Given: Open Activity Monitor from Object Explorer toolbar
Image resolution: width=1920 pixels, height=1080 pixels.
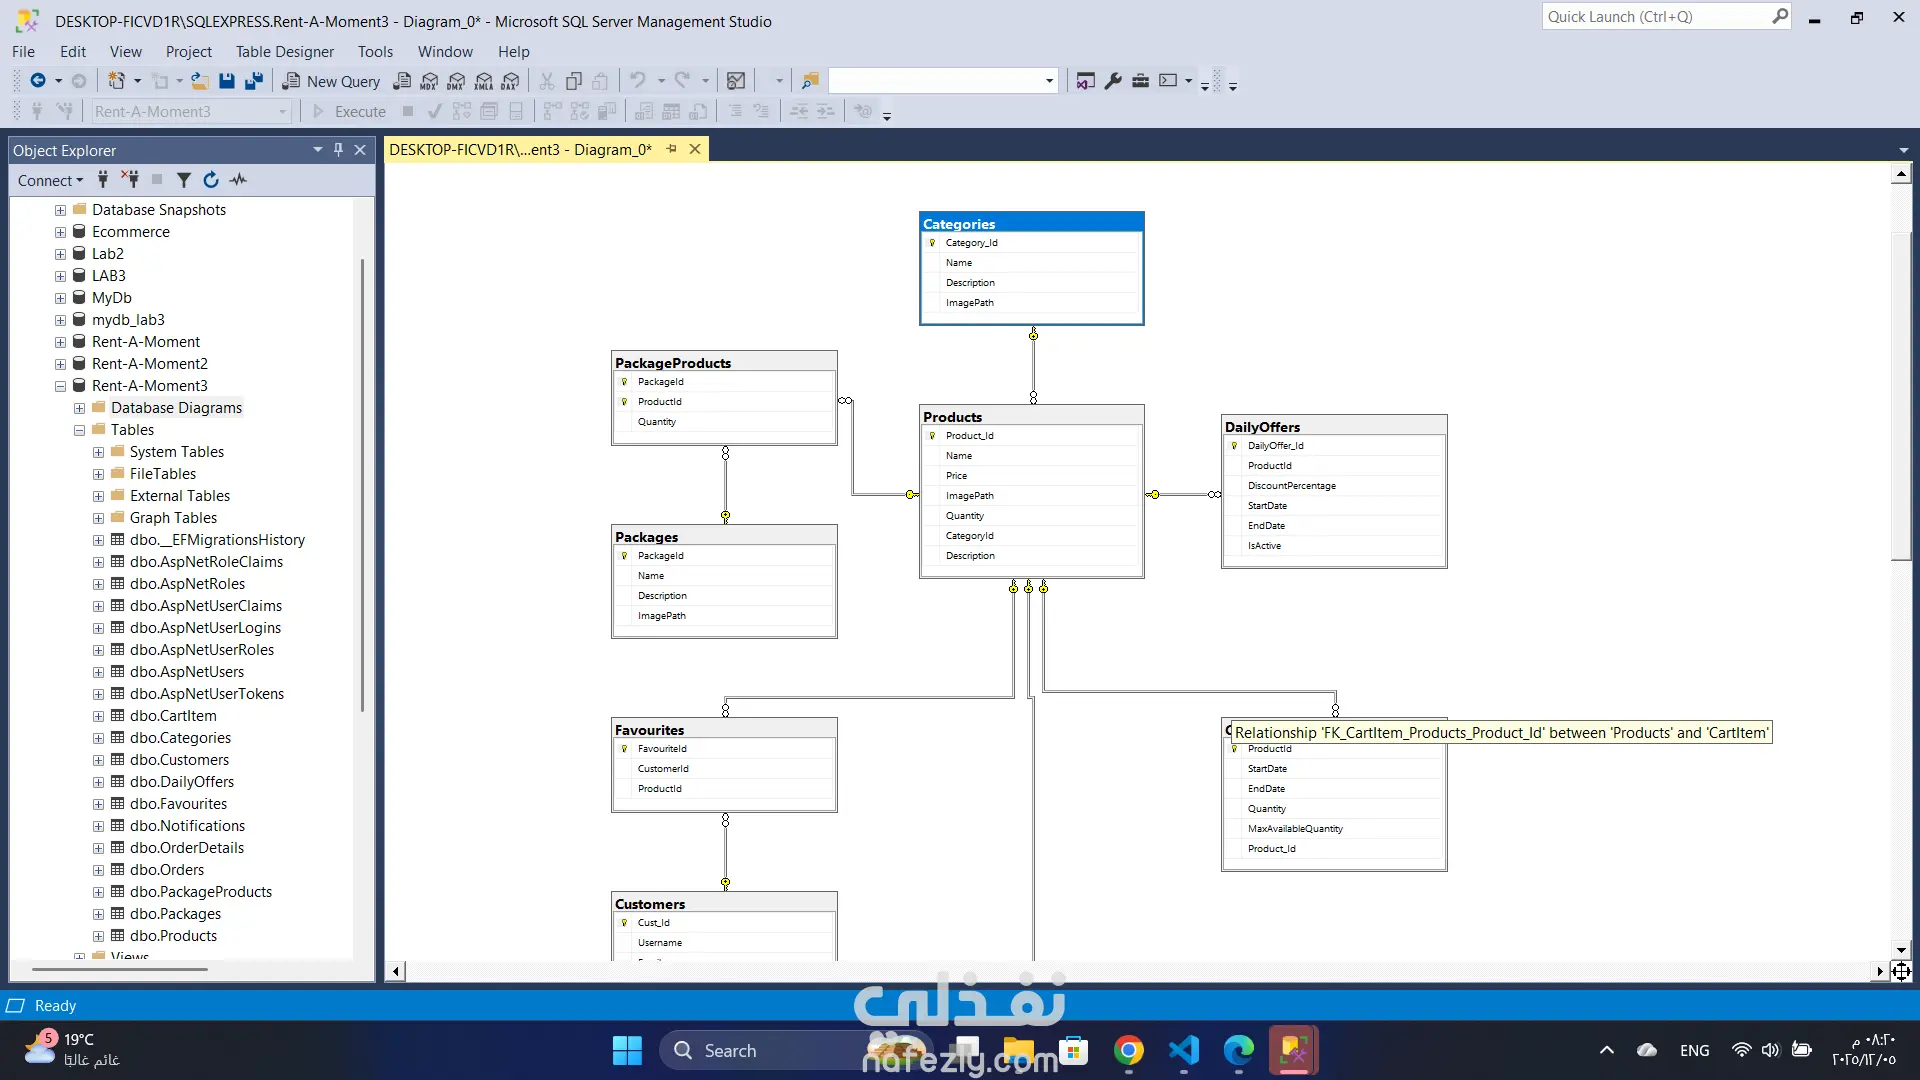Looking at the screenshot, I should tap(238, 180).
